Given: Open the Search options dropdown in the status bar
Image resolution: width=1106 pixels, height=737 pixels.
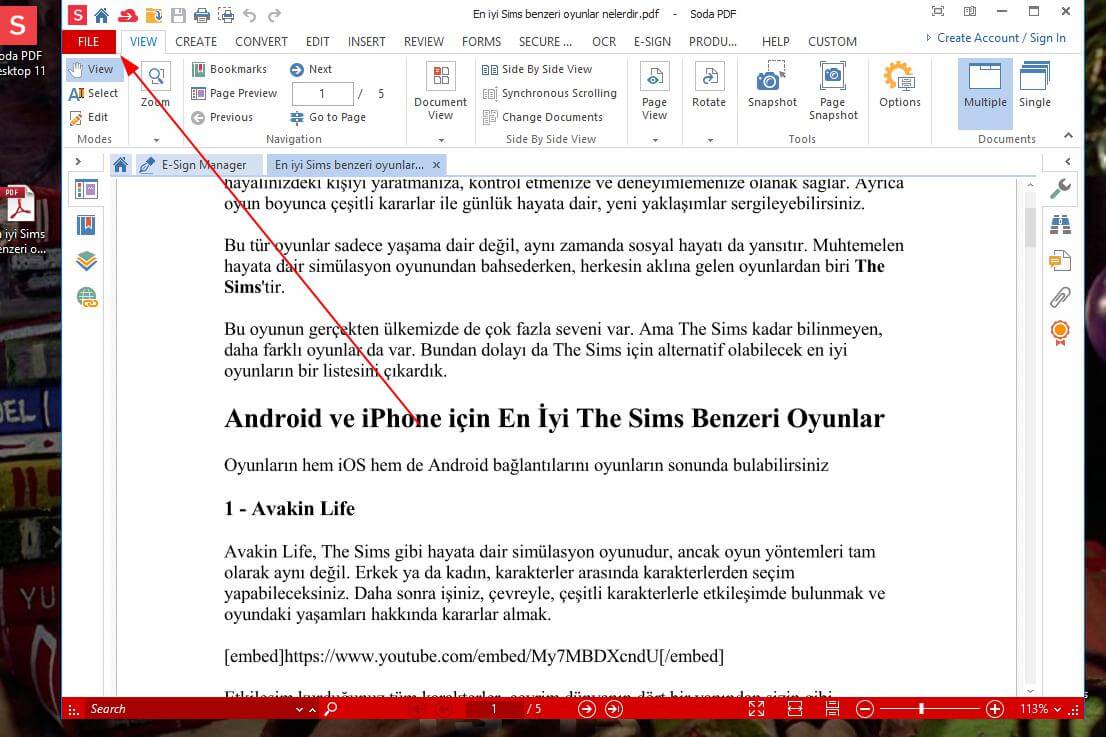Looking at the screenshot, I should 300,709.
